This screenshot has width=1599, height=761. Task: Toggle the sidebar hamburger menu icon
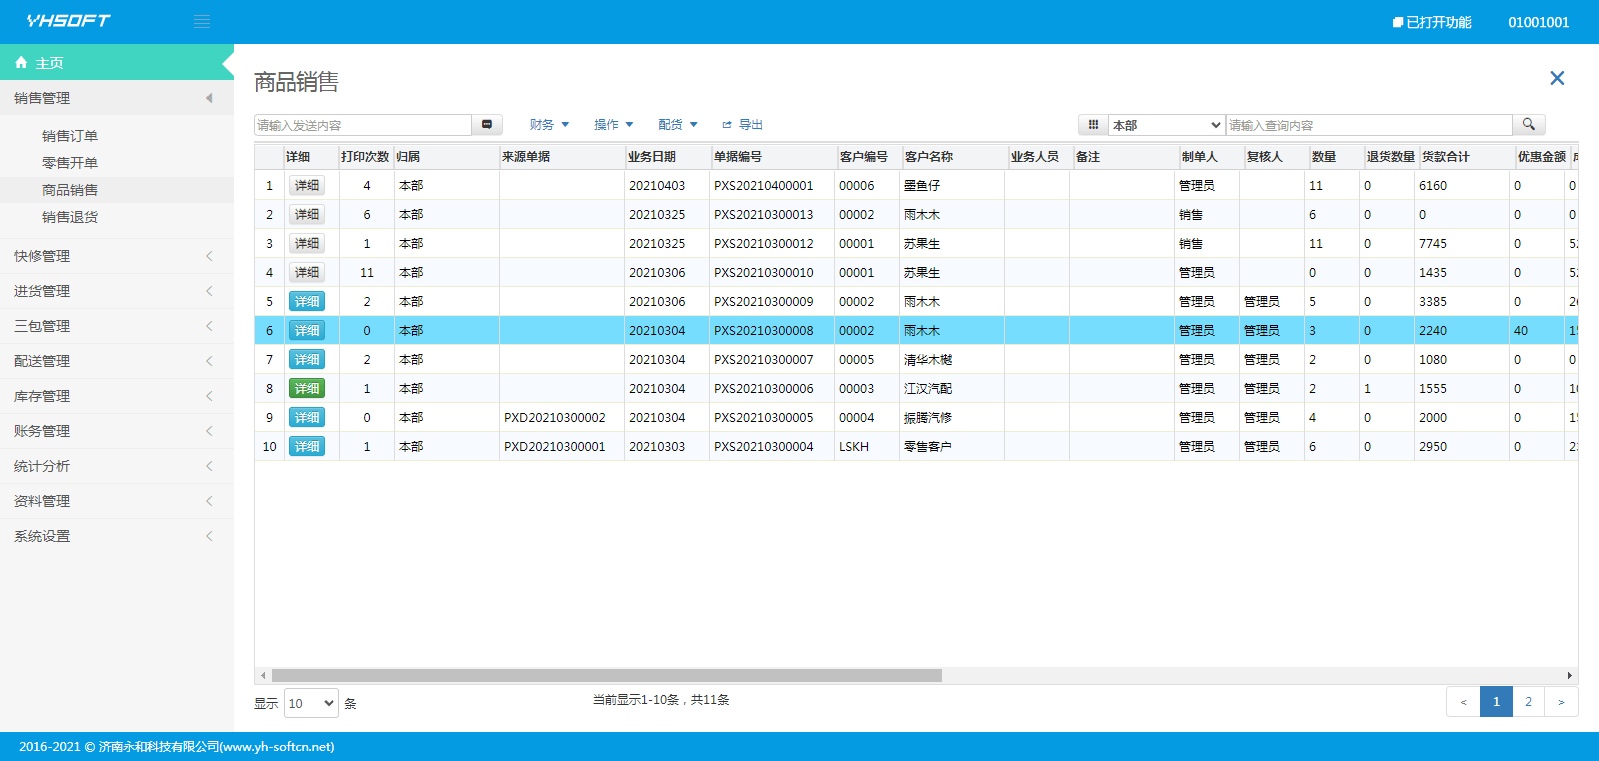202,21
